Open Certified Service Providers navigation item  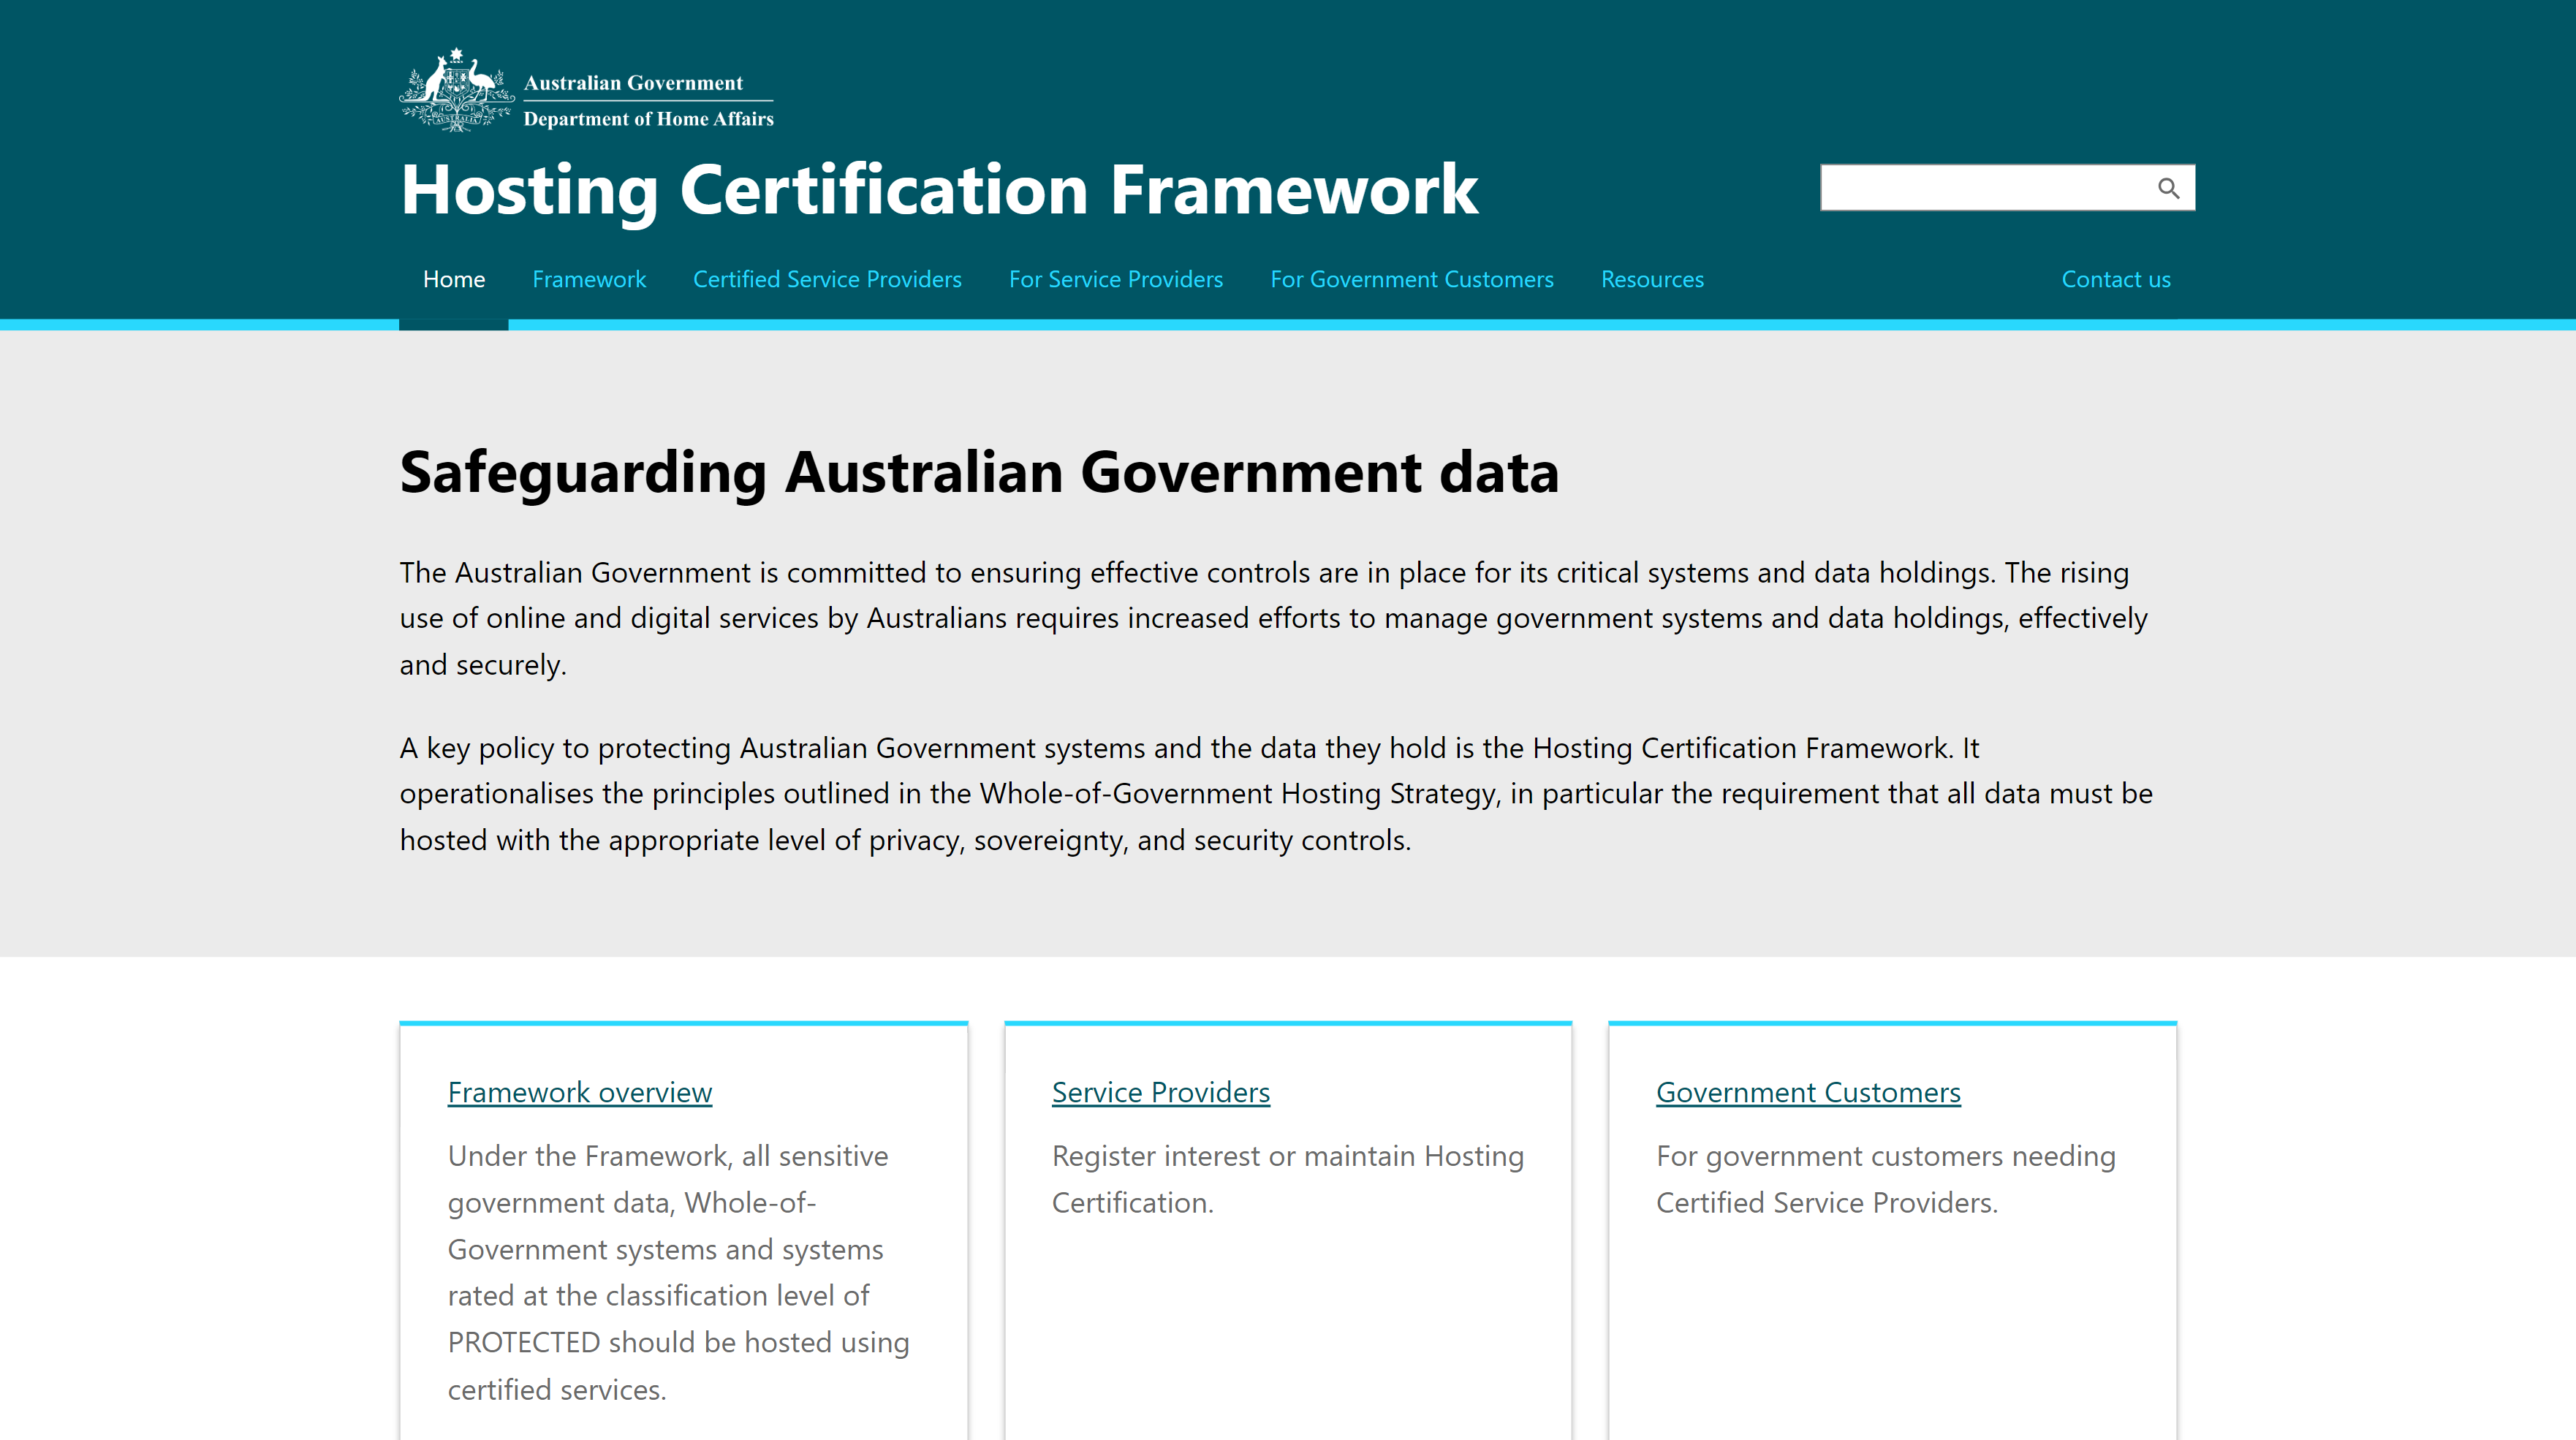click(x=827, y=279)
